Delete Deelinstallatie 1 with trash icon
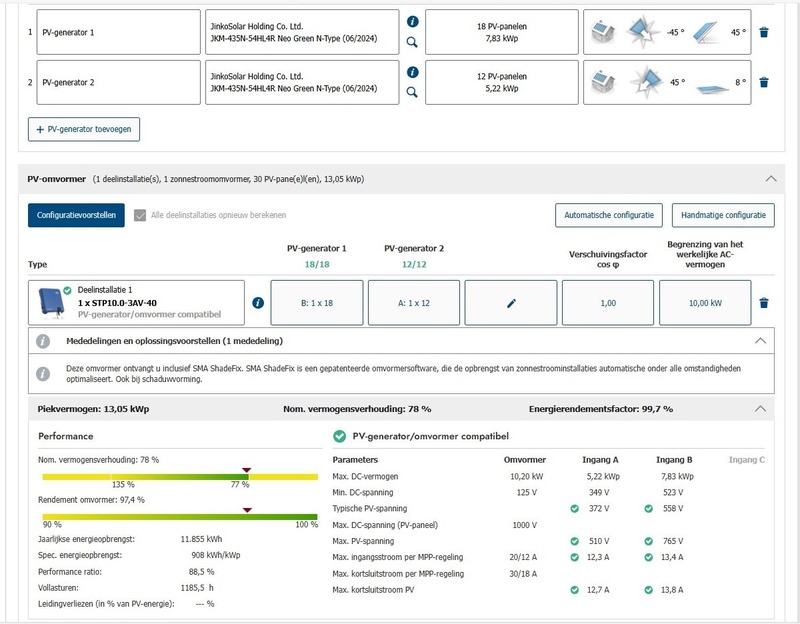Screen dimensions: 800x624 click(x=764, y=303)
